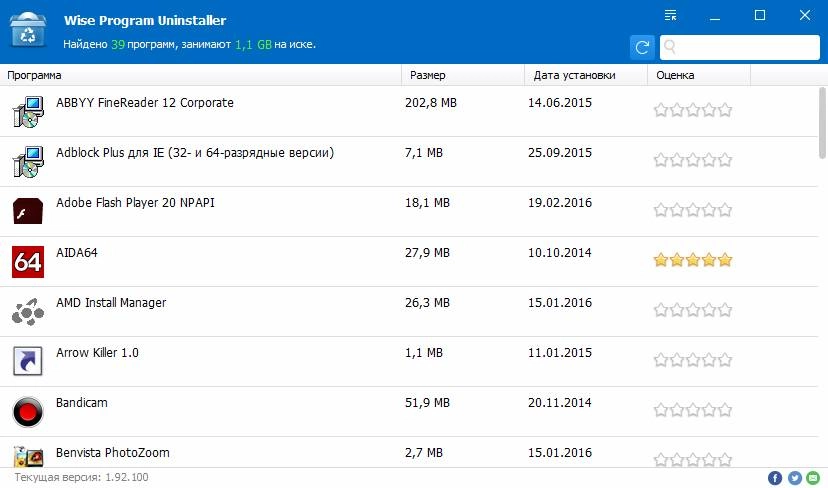The height and width of the screenshot is (488, 828).
Task: Click the ABBYY FineReader installer icon
Action: 28,111
